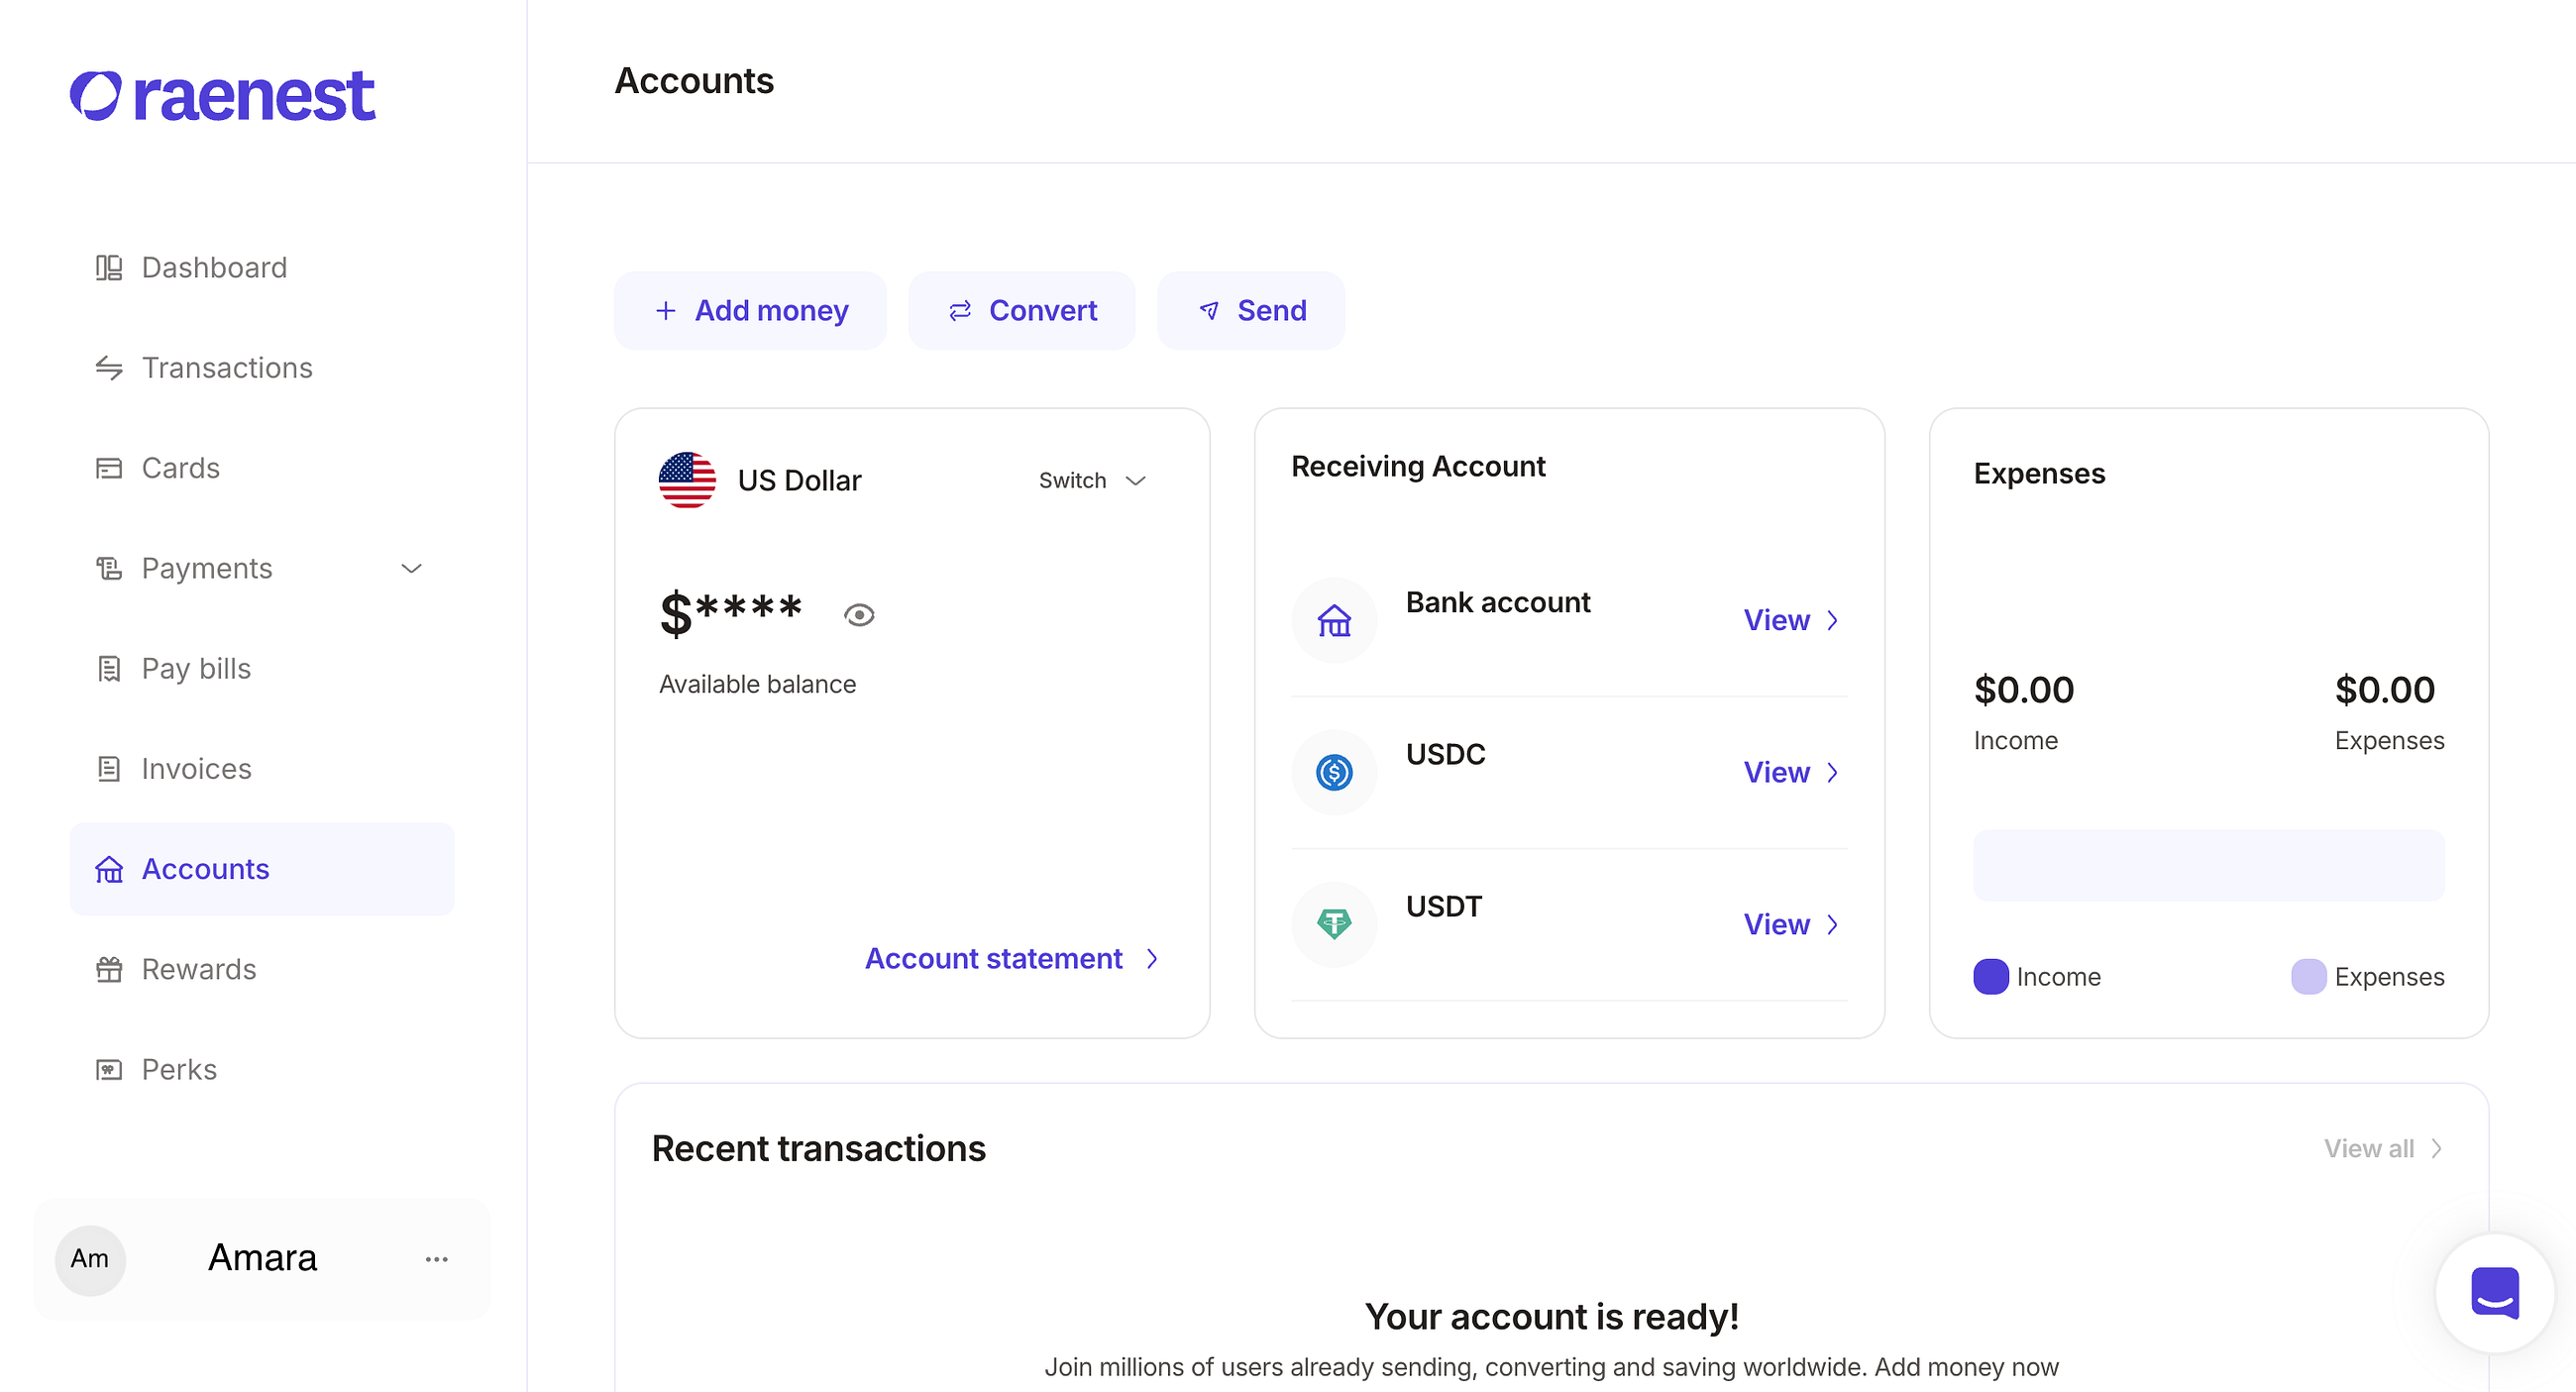2576x1392 pixels.
Task: Click the Am avatar circle
Action: pos(90,1260)
